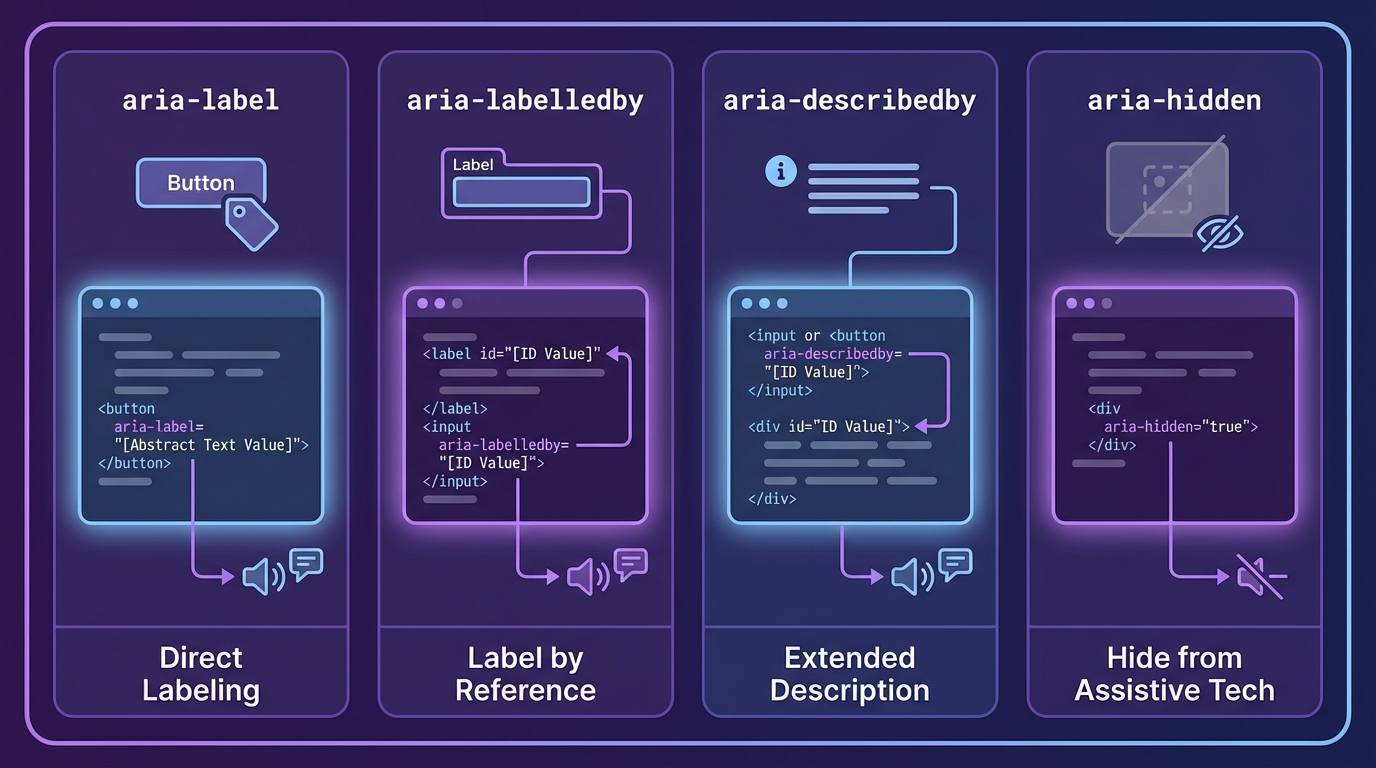Click the tag icon beside the Button
Screen dimensions: 1376x768
point(251,223)
